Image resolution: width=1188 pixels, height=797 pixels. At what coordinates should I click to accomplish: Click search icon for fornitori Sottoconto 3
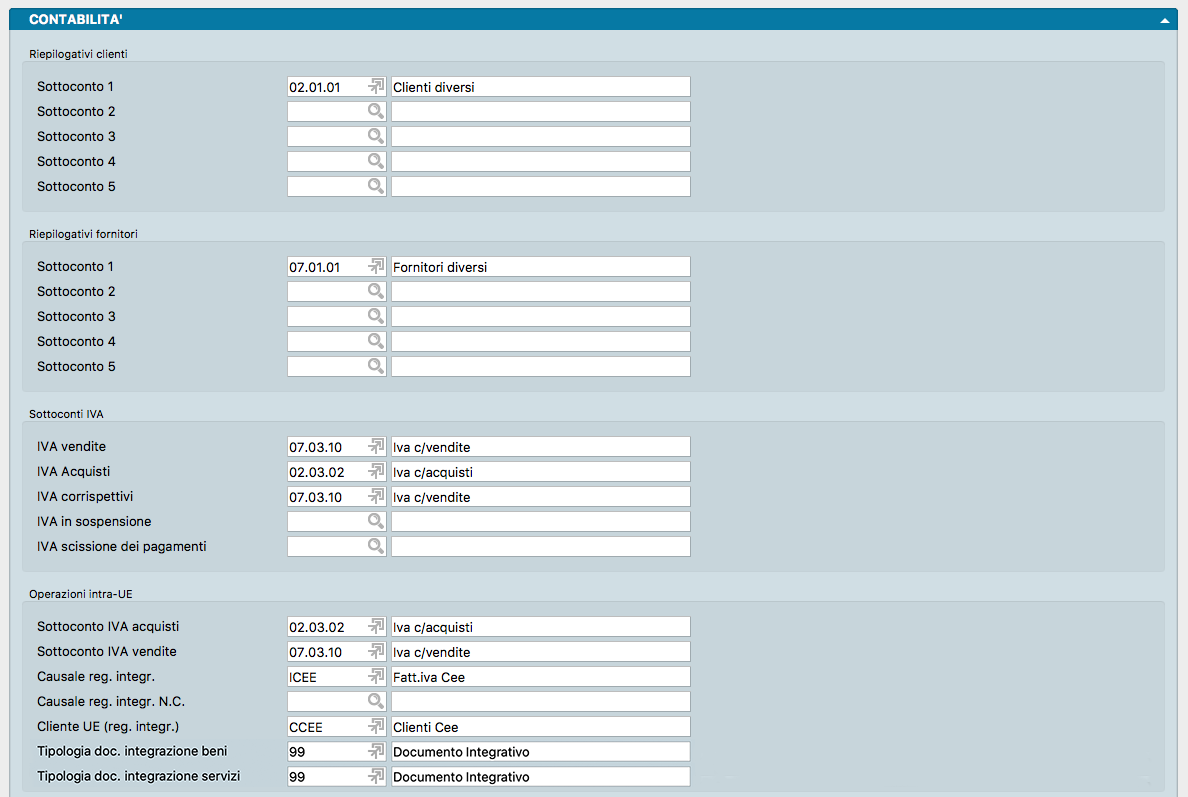[376, 317]
